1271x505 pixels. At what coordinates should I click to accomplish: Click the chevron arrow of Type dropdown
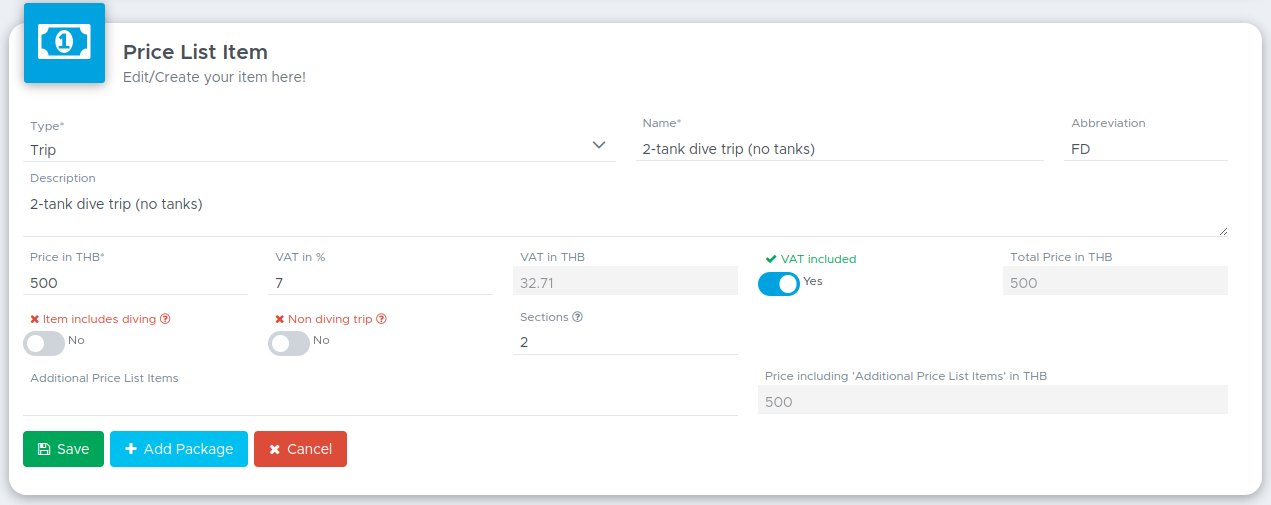[x=599, y=145]
